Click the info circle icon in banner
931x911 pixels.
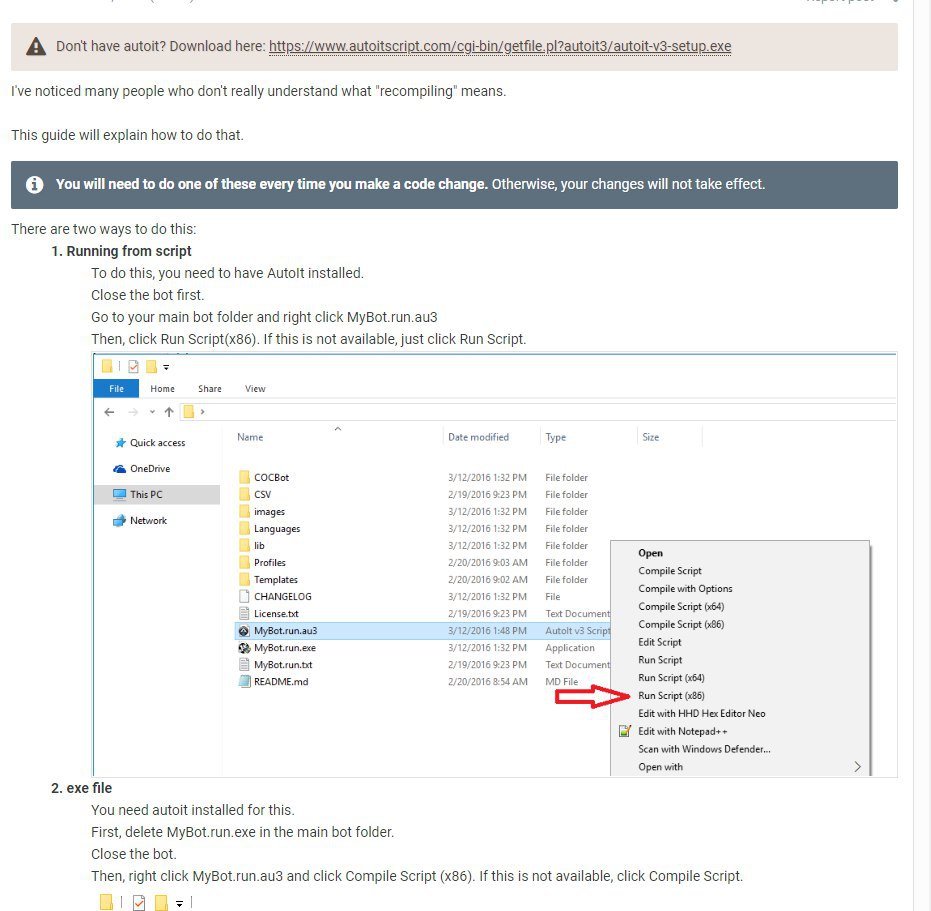pos(34,184)
